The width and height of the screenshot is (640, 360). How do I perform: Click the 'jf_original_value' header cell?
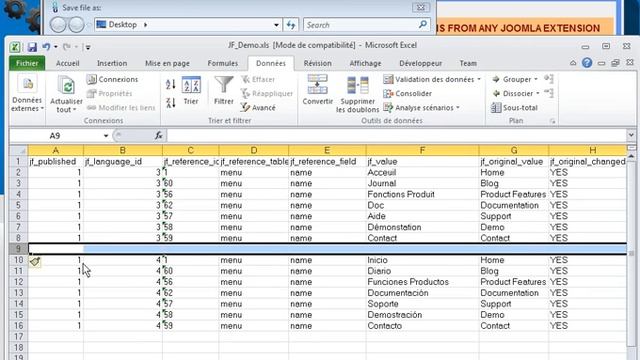513,162
